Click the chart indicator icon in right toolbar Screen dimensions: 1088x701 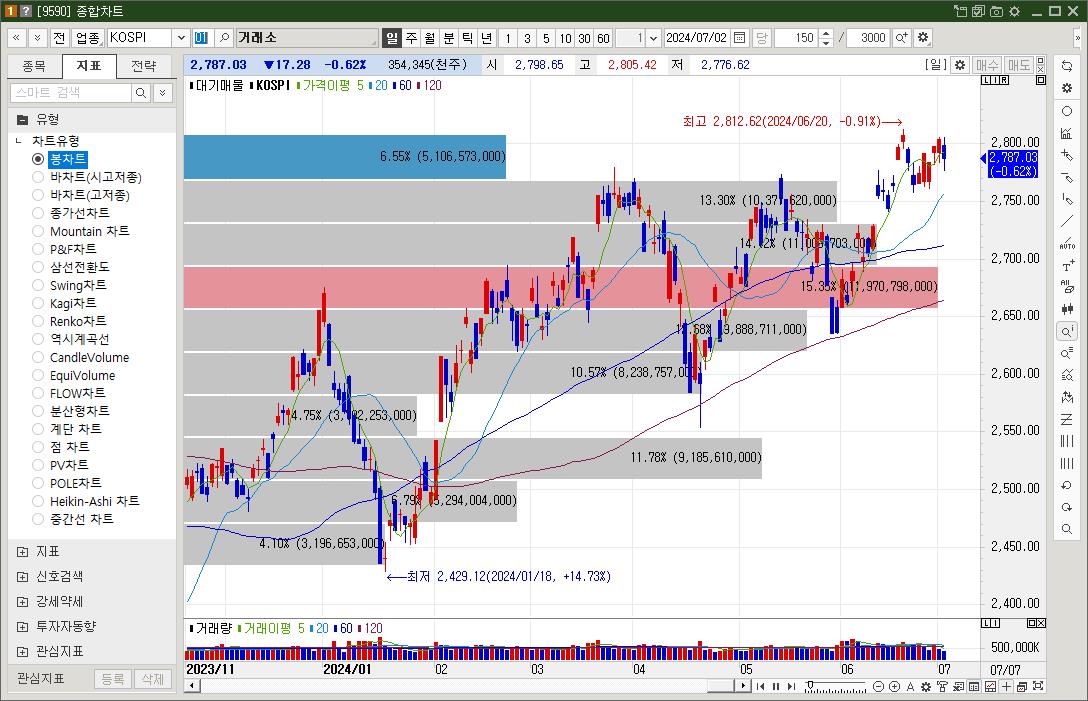point(1067,133)
